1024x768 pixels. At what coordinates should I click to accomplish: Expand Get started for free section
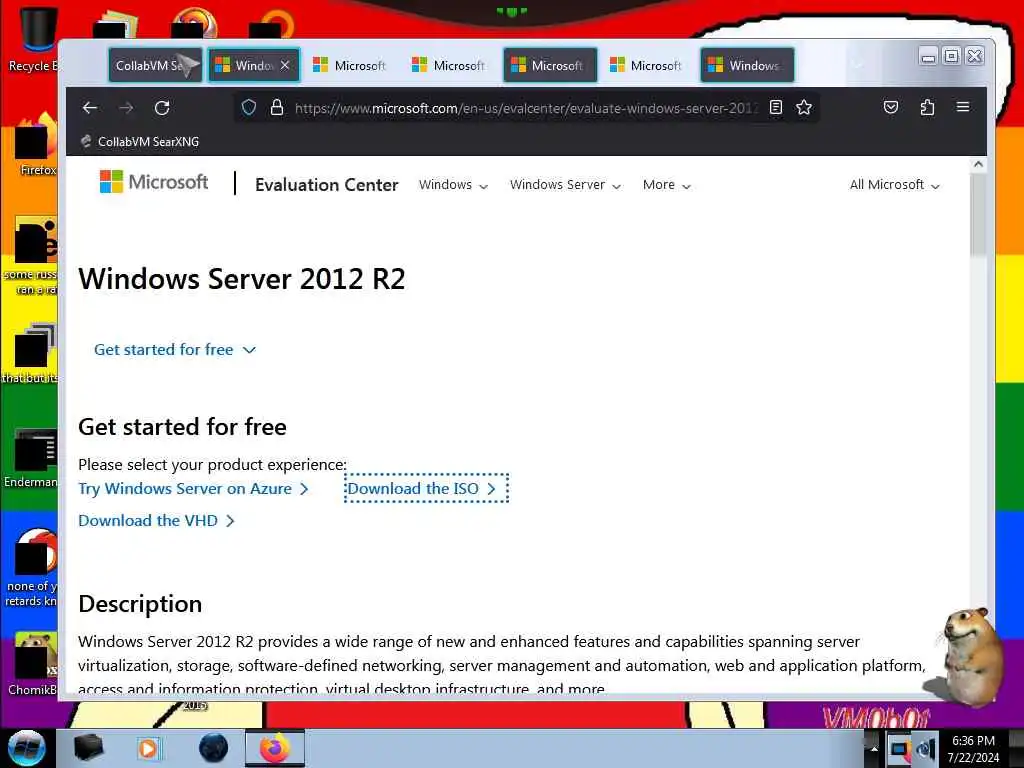click(x=174, y=349)
